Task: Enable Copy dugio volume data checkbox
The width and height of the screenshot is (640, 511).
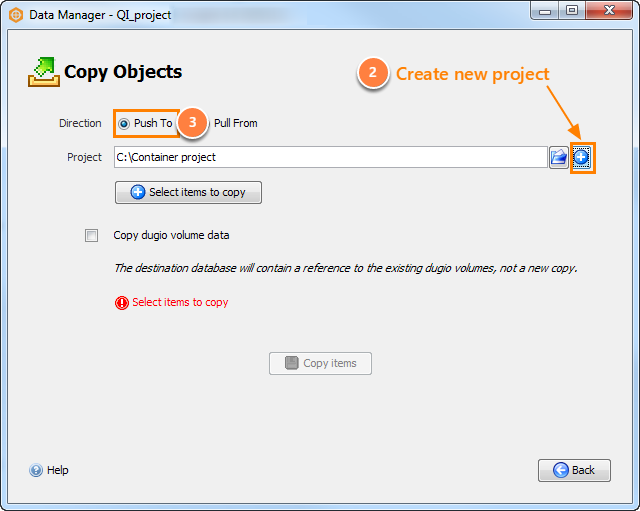Action: click(91, 236)
